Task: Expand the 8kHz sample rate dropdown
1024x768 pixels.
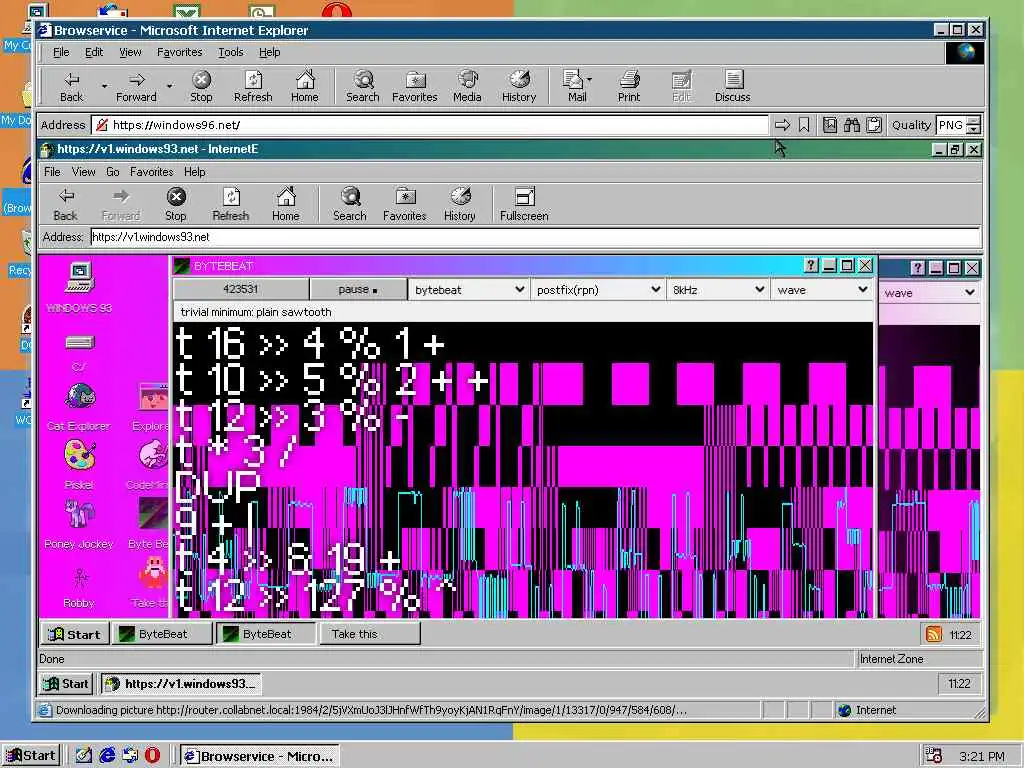Action: click(718, 289)
